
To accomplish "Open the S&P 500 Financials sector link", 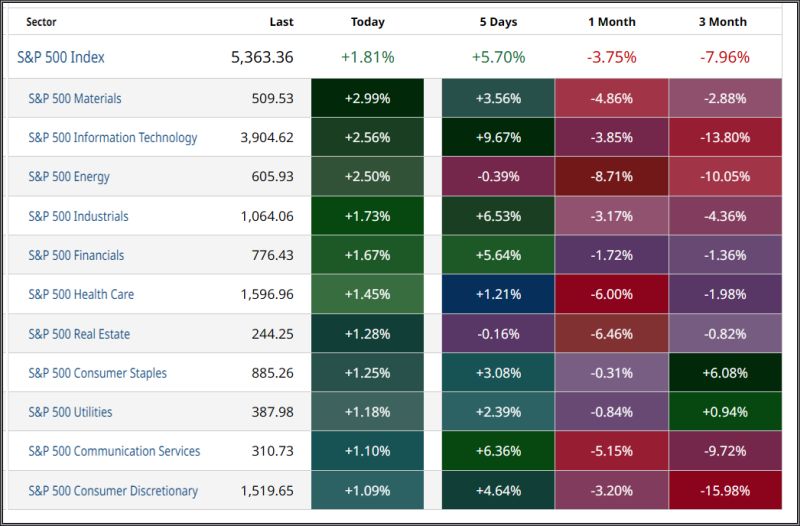I will [x=76, y=255].
